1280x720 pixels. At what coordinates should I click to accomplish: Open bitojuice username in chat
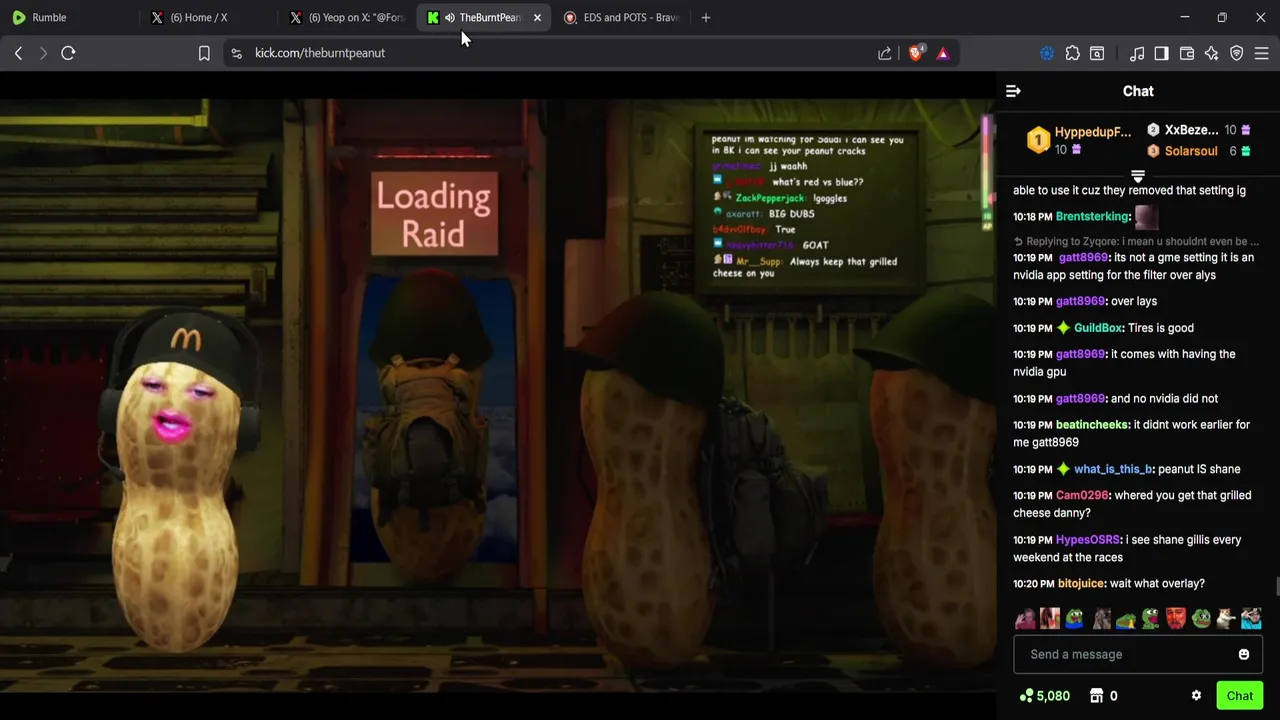pyautogui.click(x=1082, y=584)
